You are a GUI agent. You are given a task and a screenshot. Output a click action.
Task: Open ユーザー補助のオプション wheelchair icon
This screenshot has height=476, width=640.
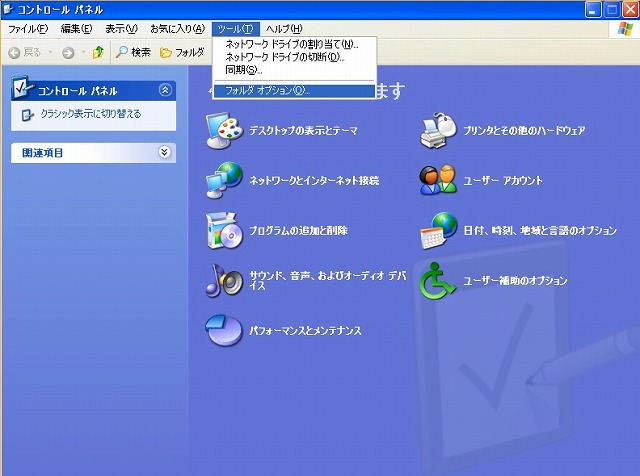click(x=438, y=281)
